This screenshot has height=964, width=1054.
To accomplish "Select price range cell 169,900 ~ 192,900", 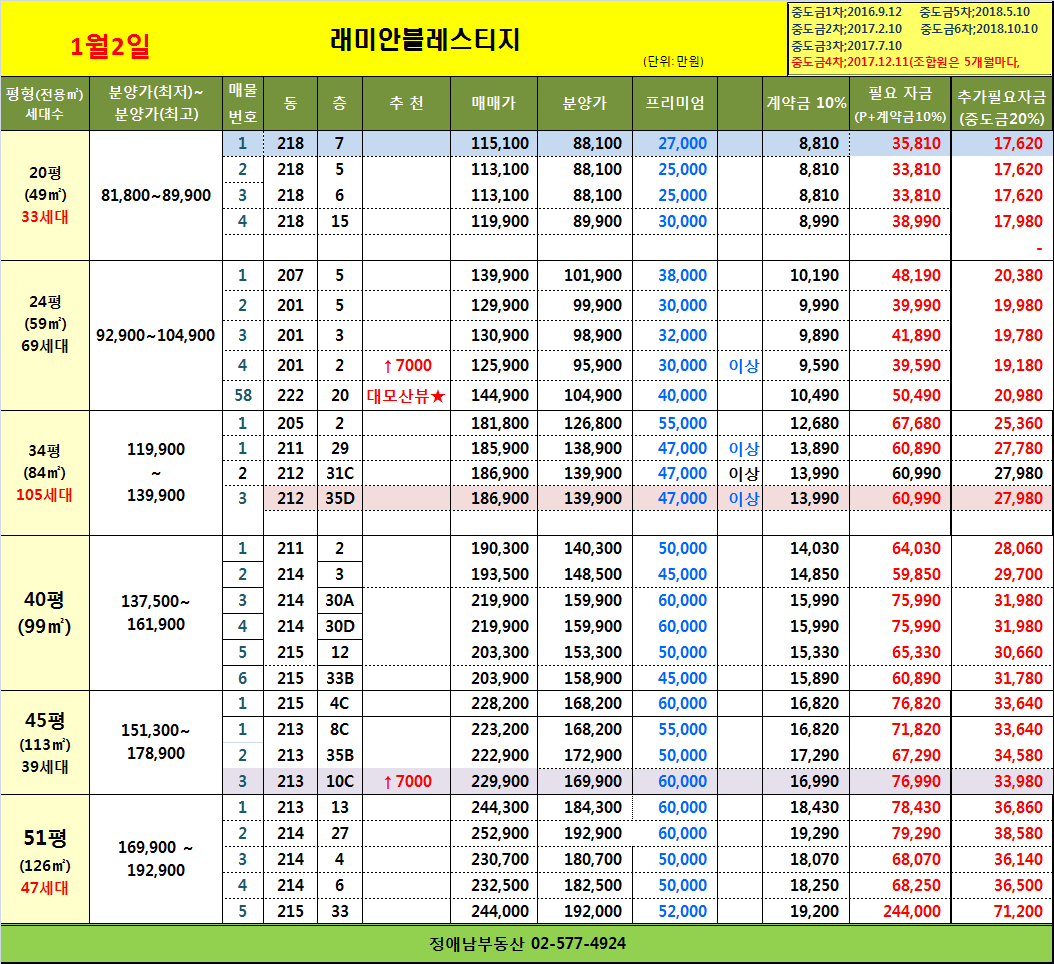I will 156,858.
